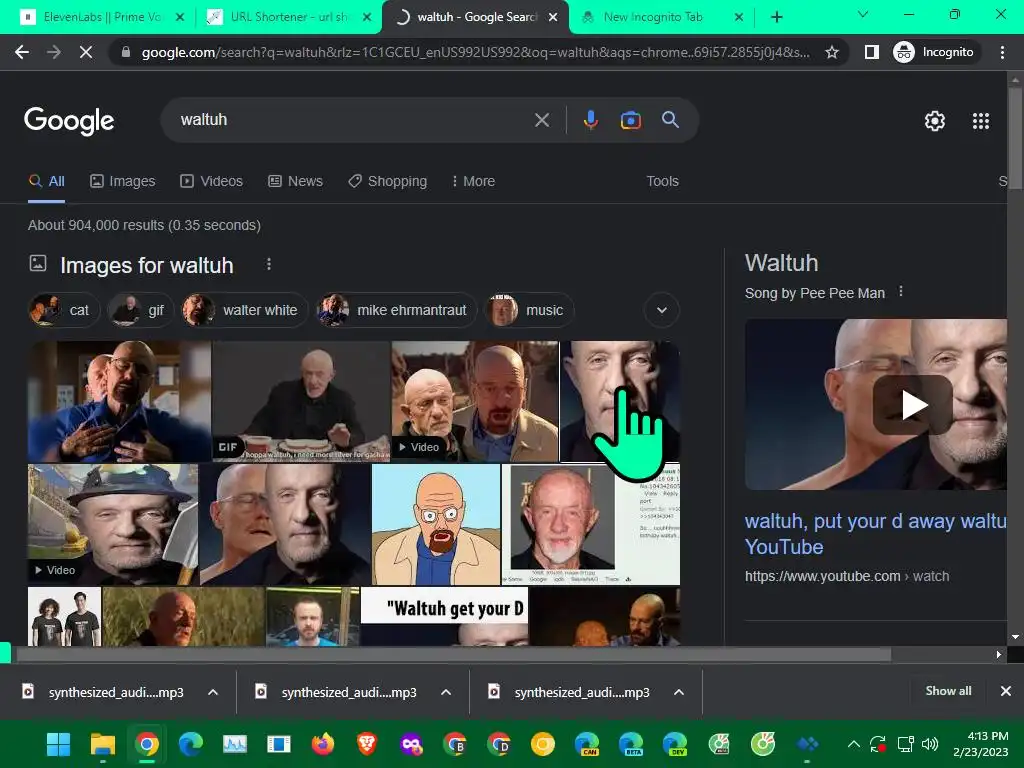Viewport: 1024px width, 768px height.
Task: Switch to the ElevenLabs tab
Action: point(102,17)
